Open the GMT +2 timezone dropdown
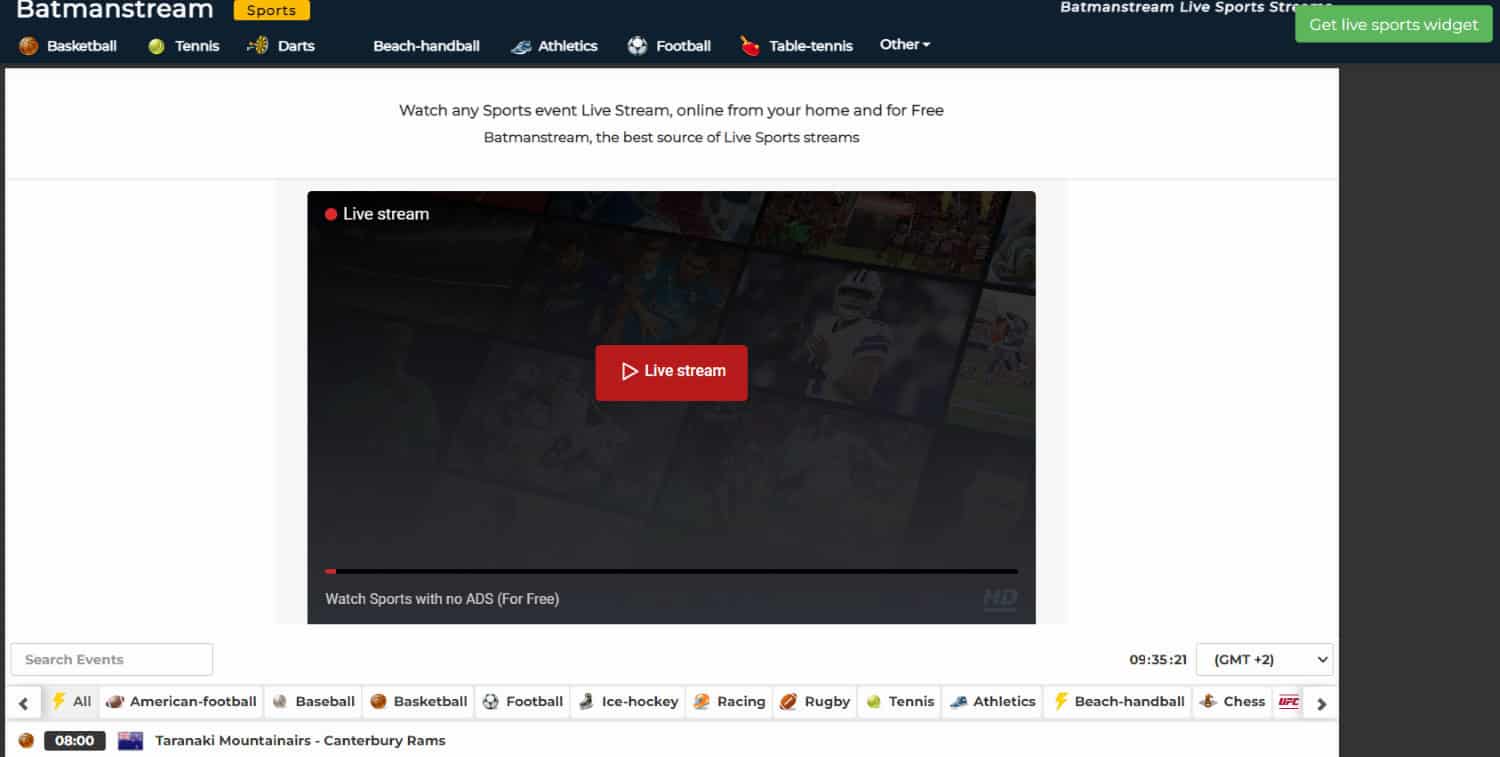 pos(1265,660)
